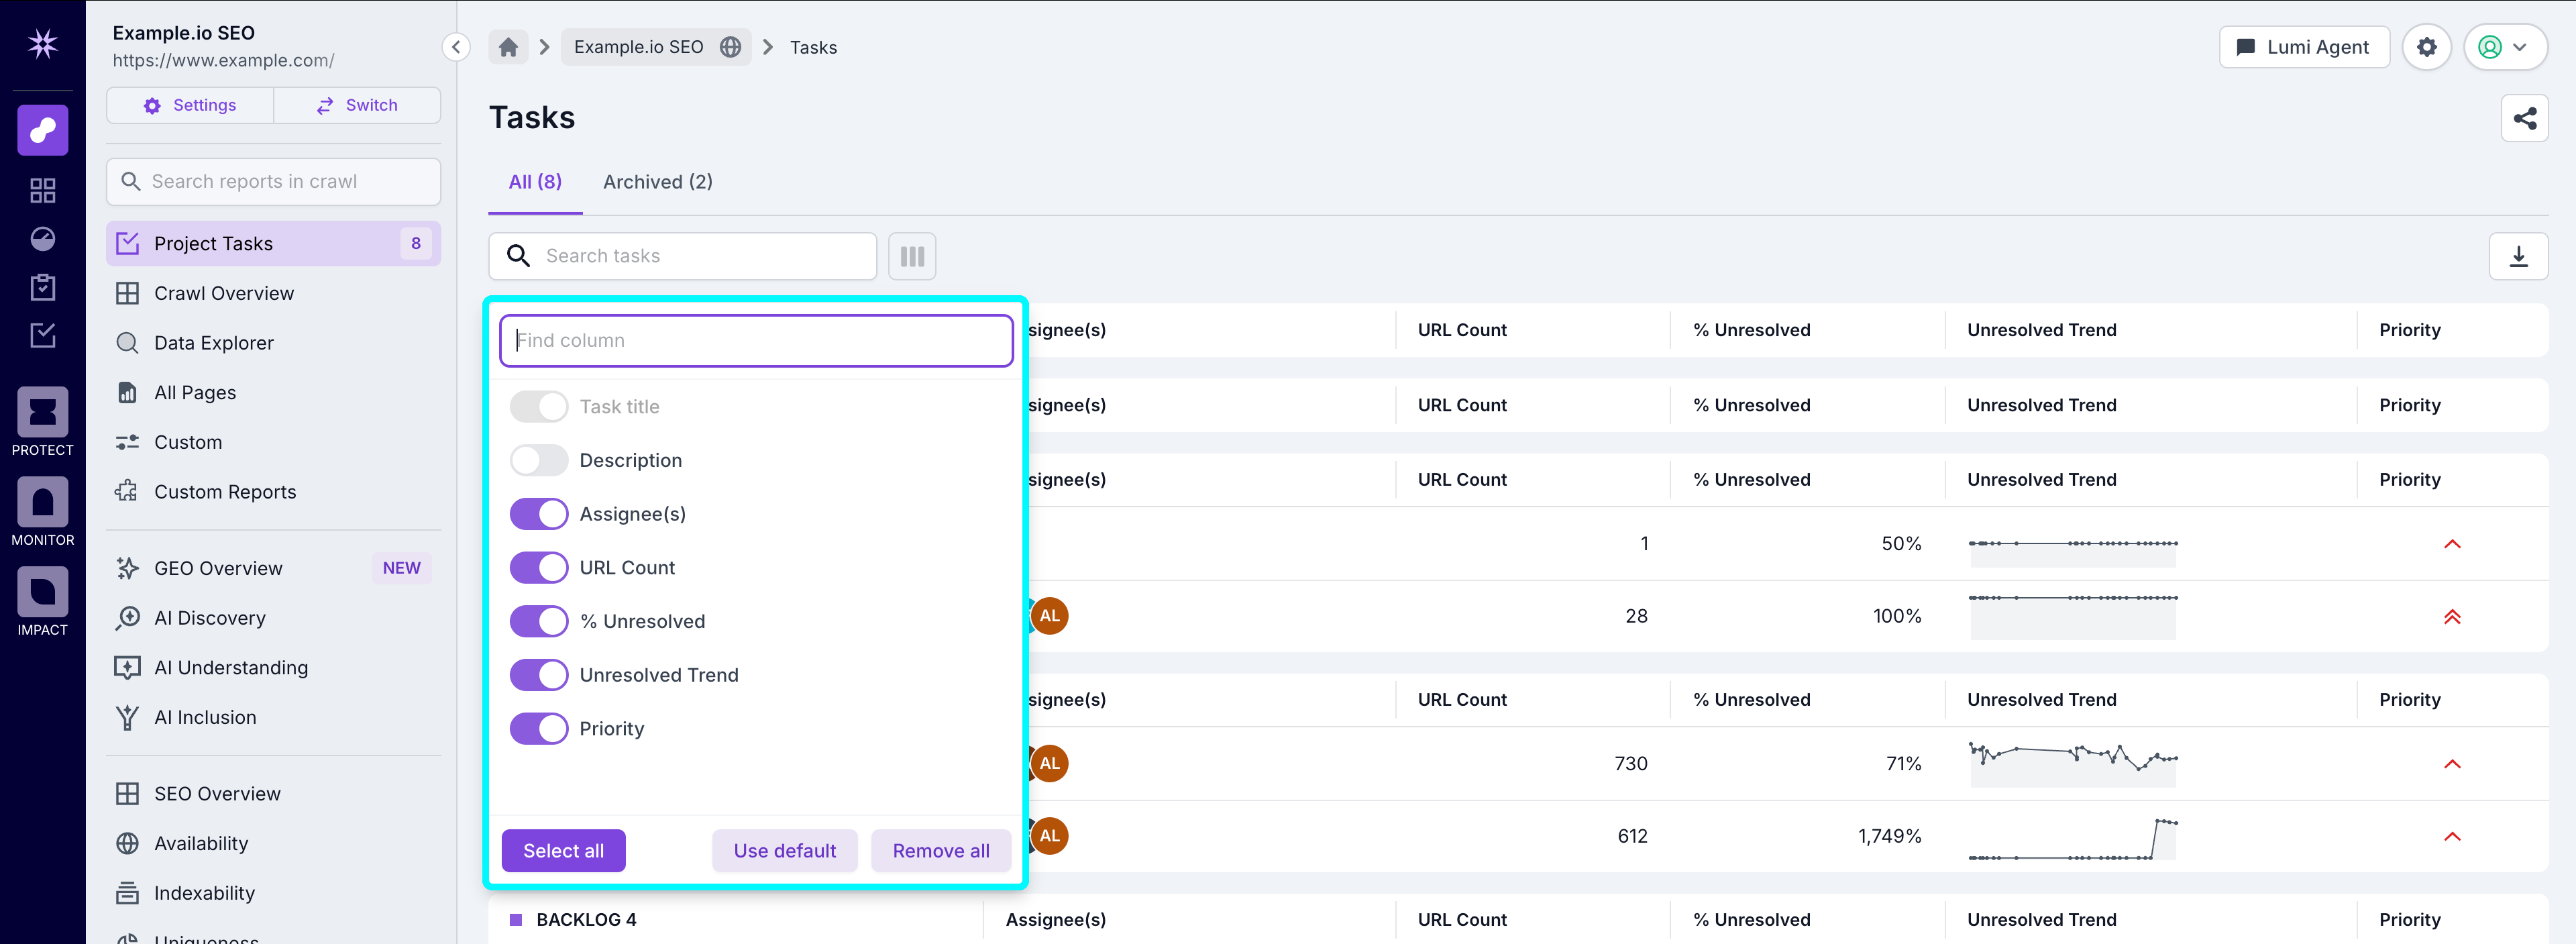Click the download export icon
Screen dimensions: 2576x944
tap(2519, 256)
